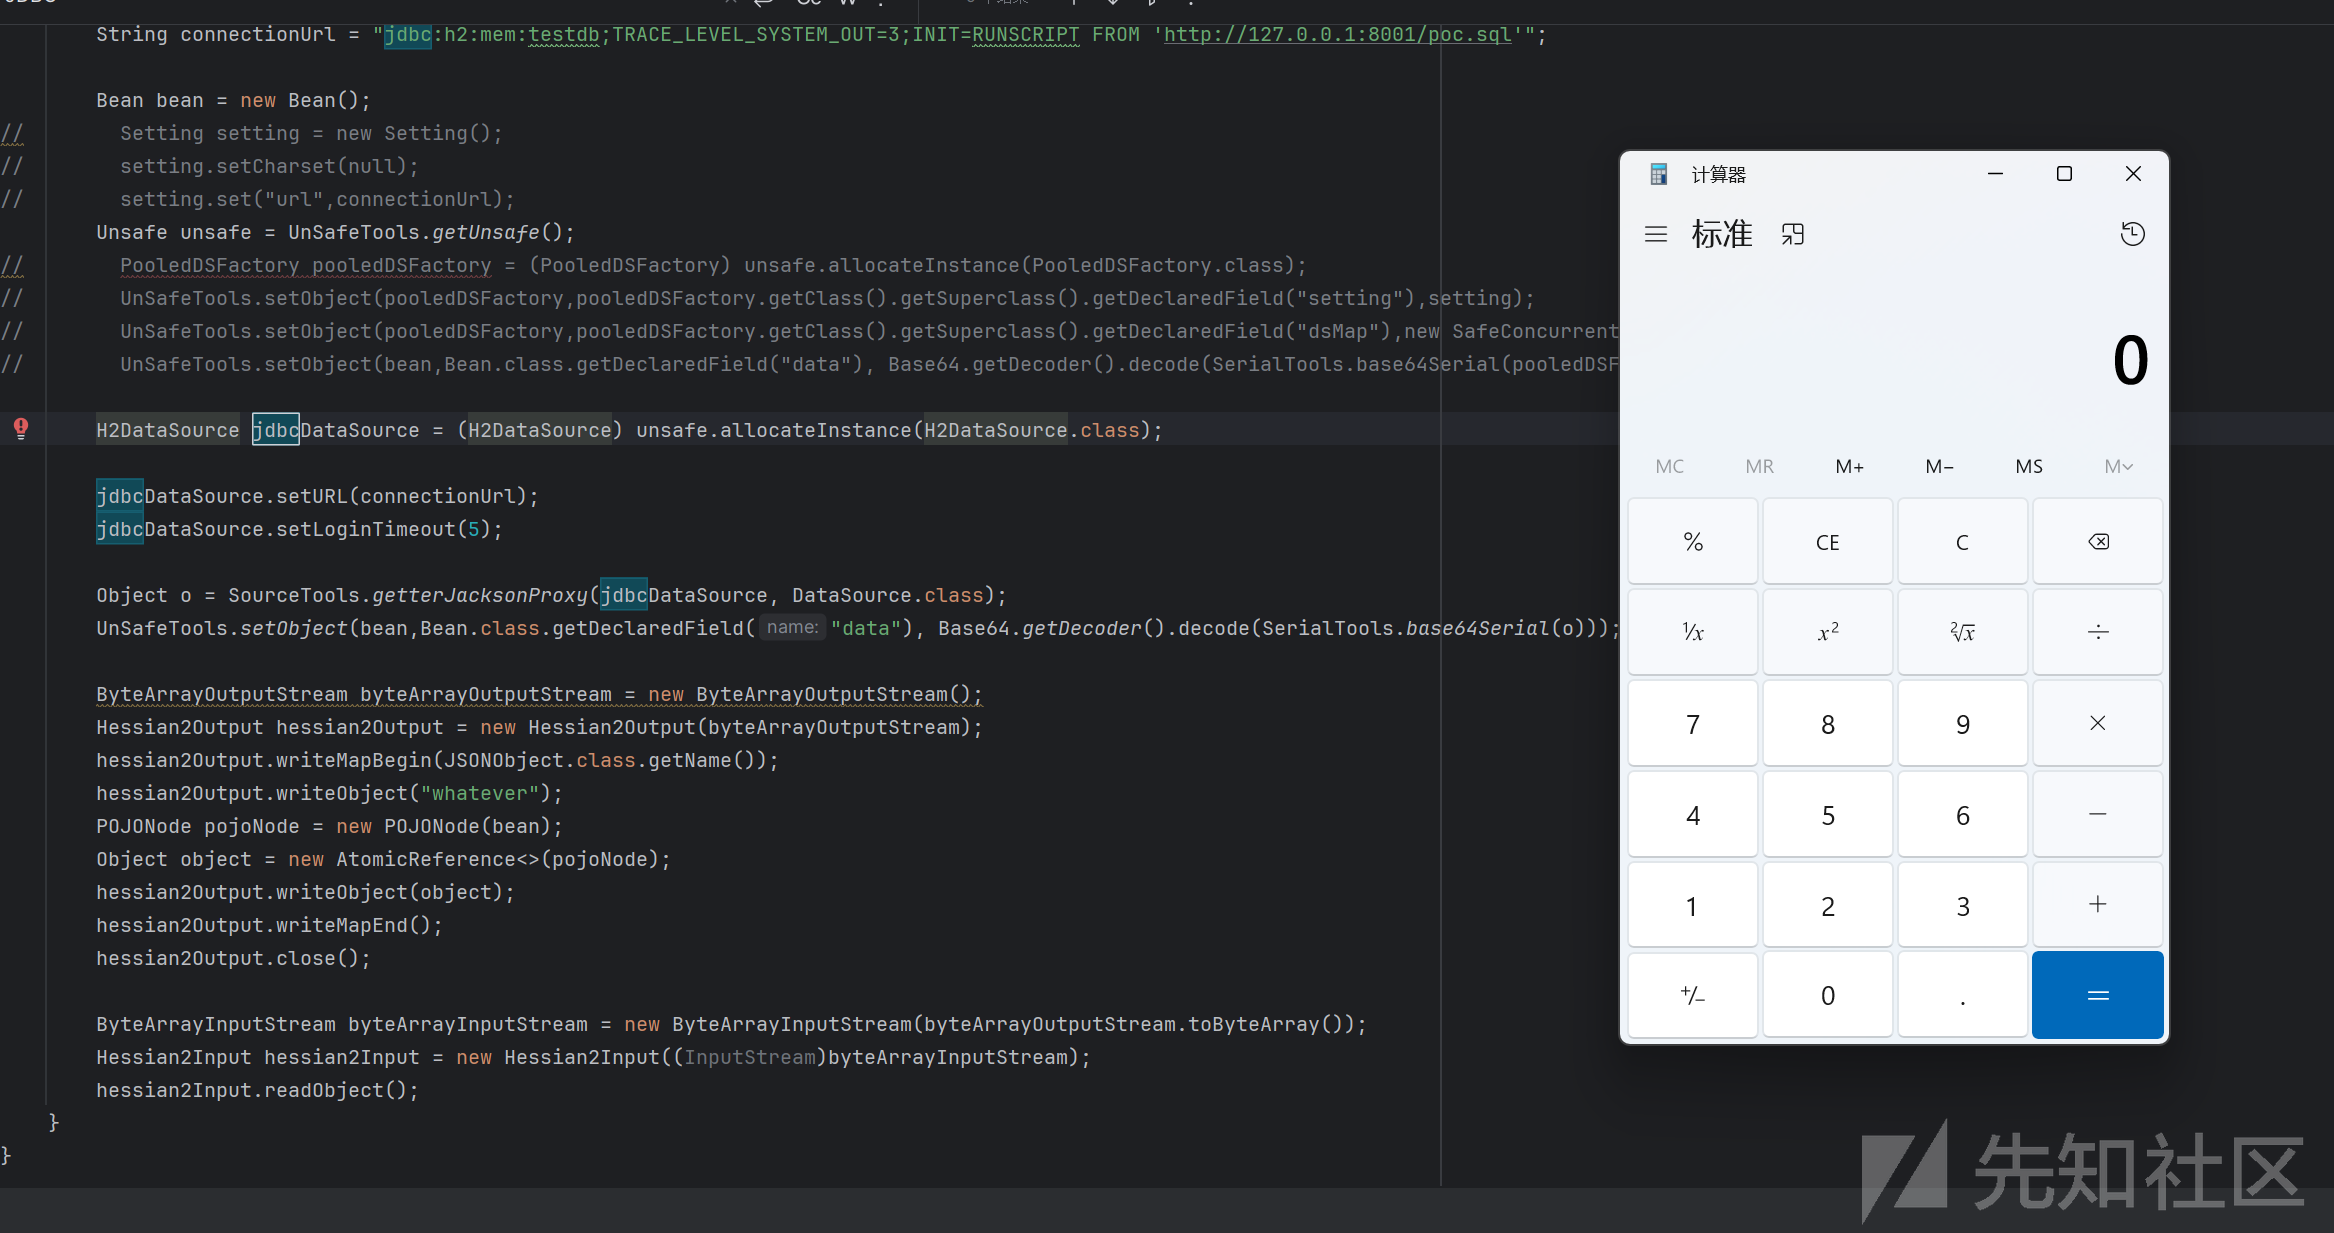Click the 标准 mode title in Calculator
Viewport: 2334px width, 1233px height.
click(x=1721, y=234)
